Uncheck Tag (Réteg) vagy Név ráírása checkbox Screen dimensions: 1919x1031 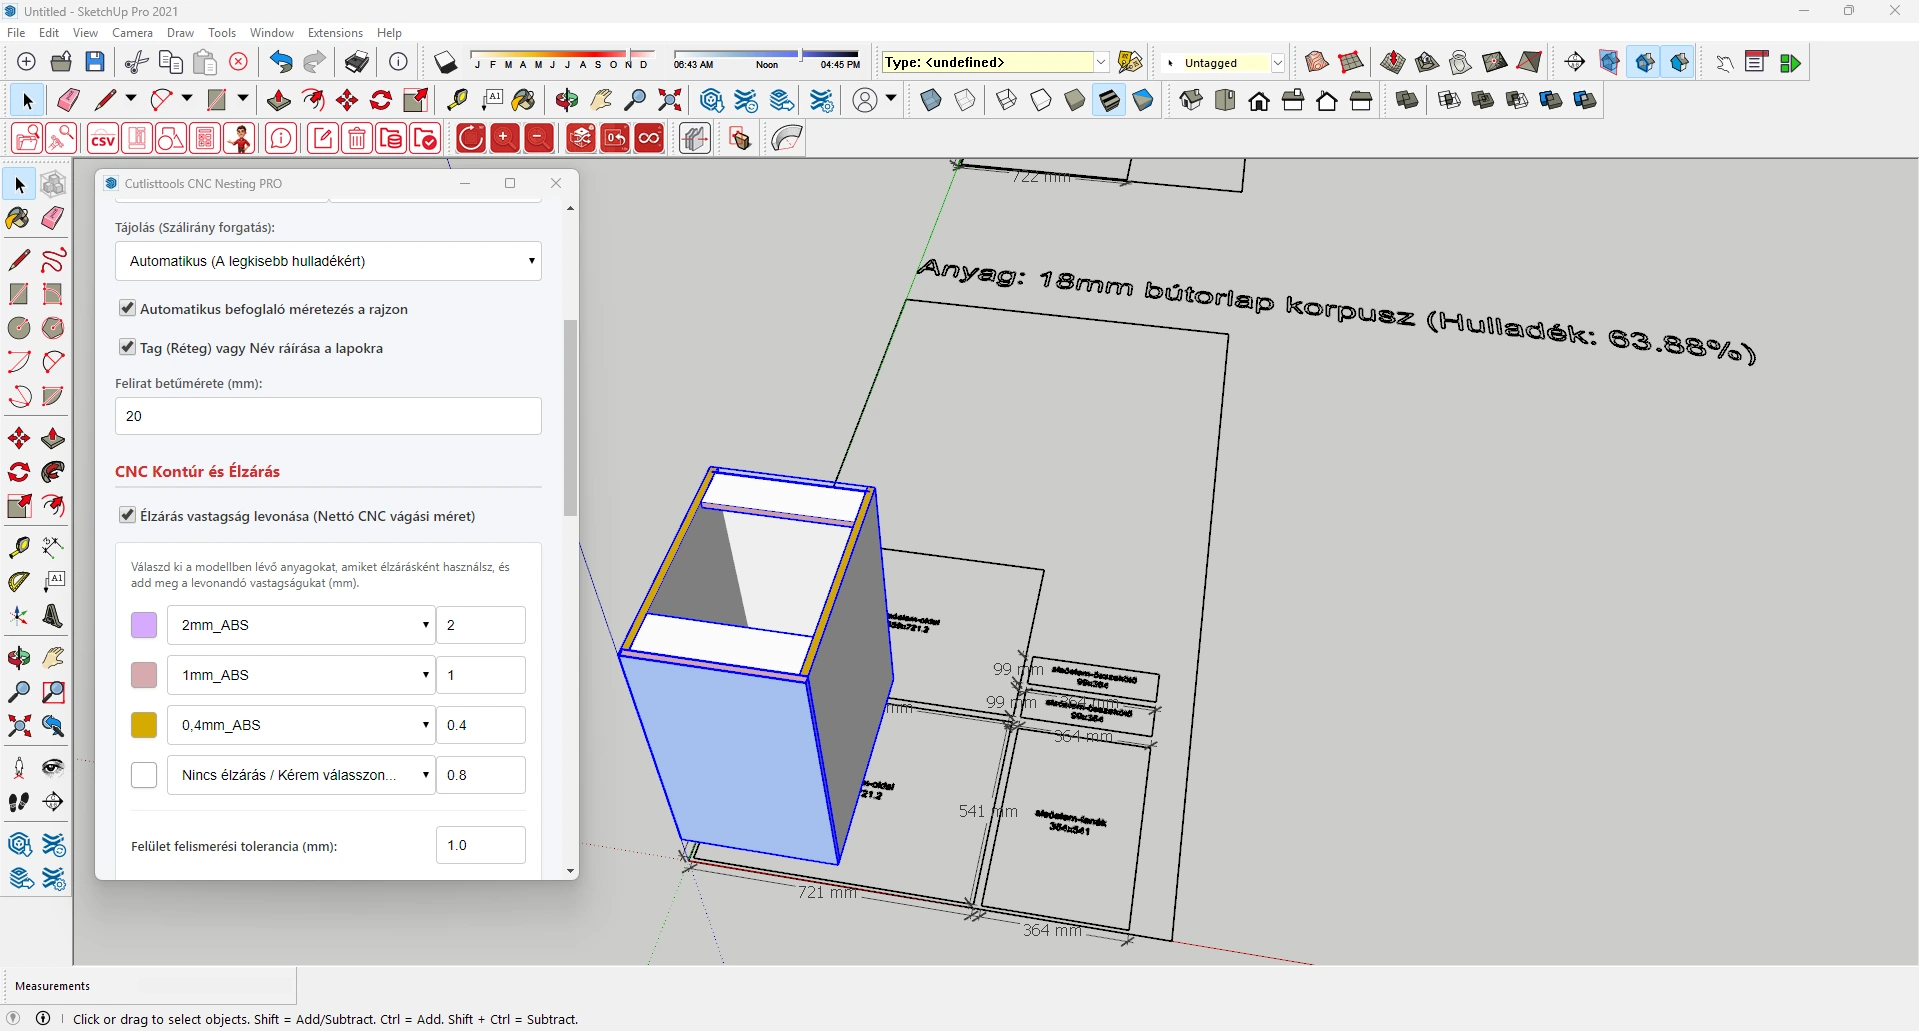tap(127, 347)
